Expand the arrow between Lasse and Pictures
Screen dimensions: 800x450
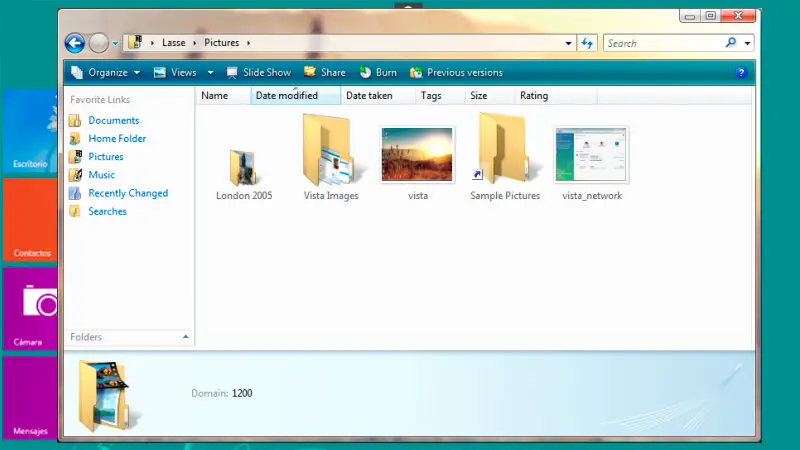point(194,43)
